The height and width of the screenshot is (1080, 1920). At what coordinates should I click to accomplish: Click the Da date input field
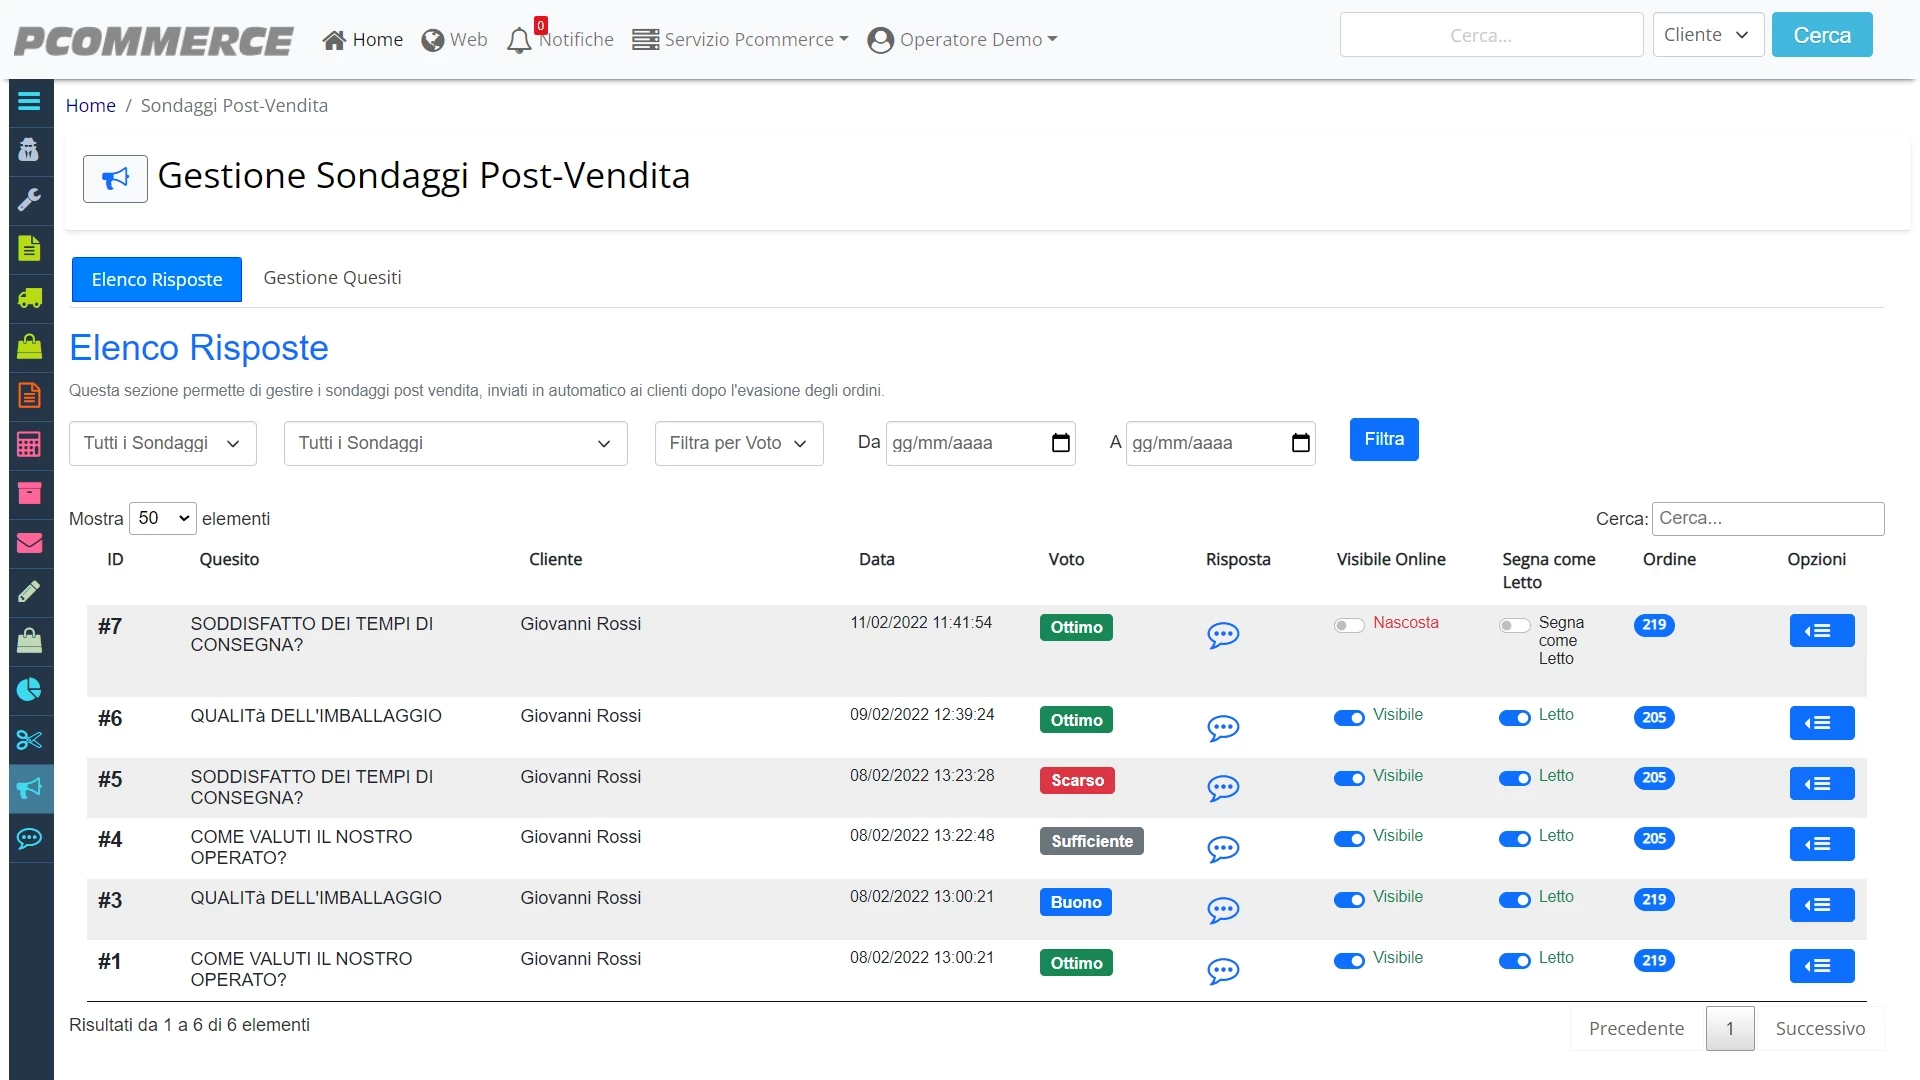click(980, 443)
